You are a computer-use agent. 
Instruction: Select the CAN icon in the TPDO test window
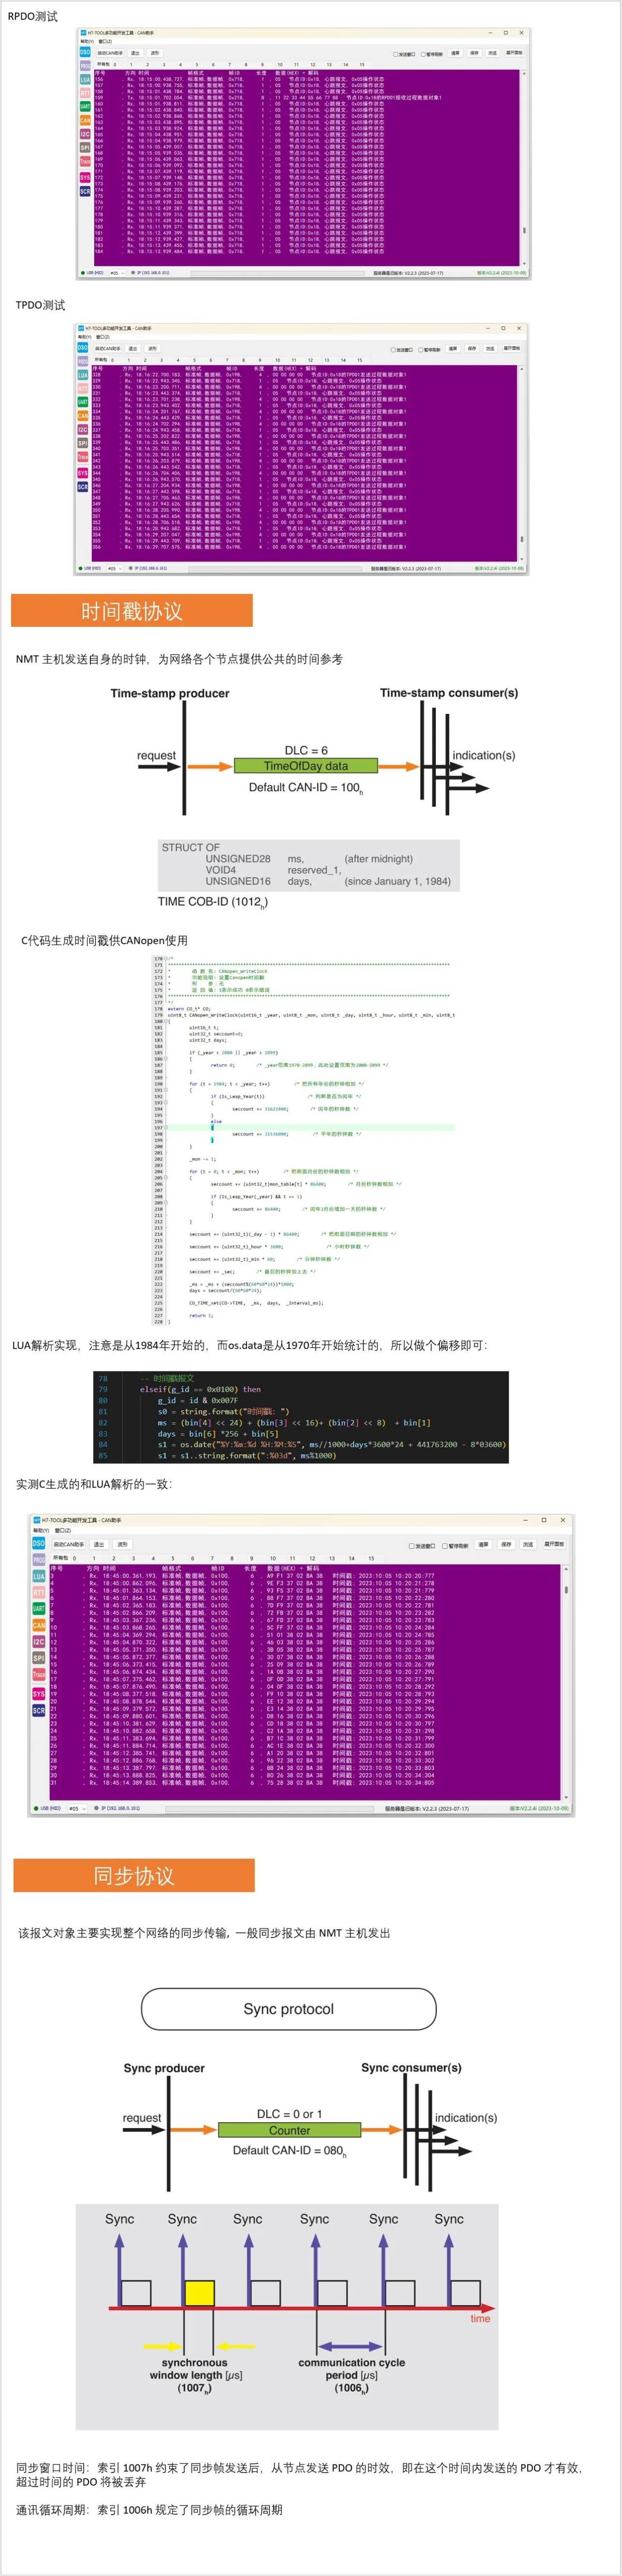tap(83, 416)
